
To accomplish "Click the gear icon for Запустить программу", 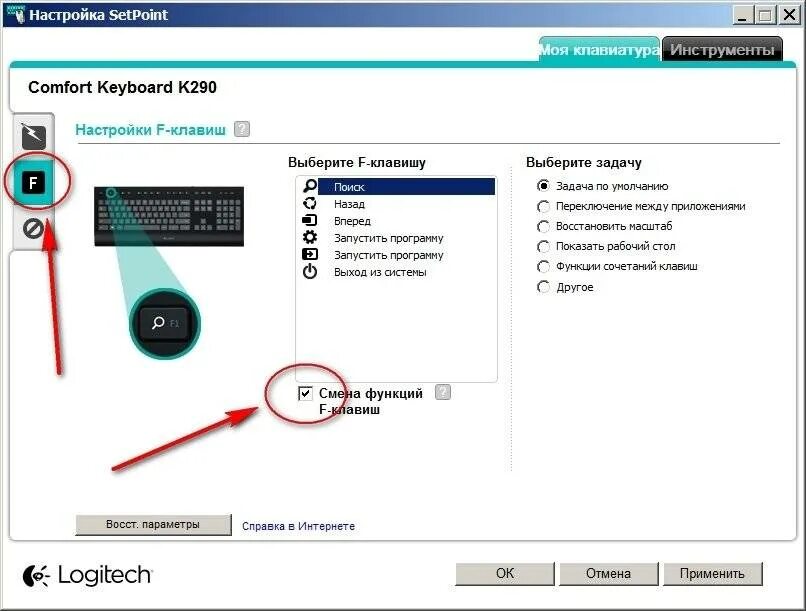I will click(310, 237).
